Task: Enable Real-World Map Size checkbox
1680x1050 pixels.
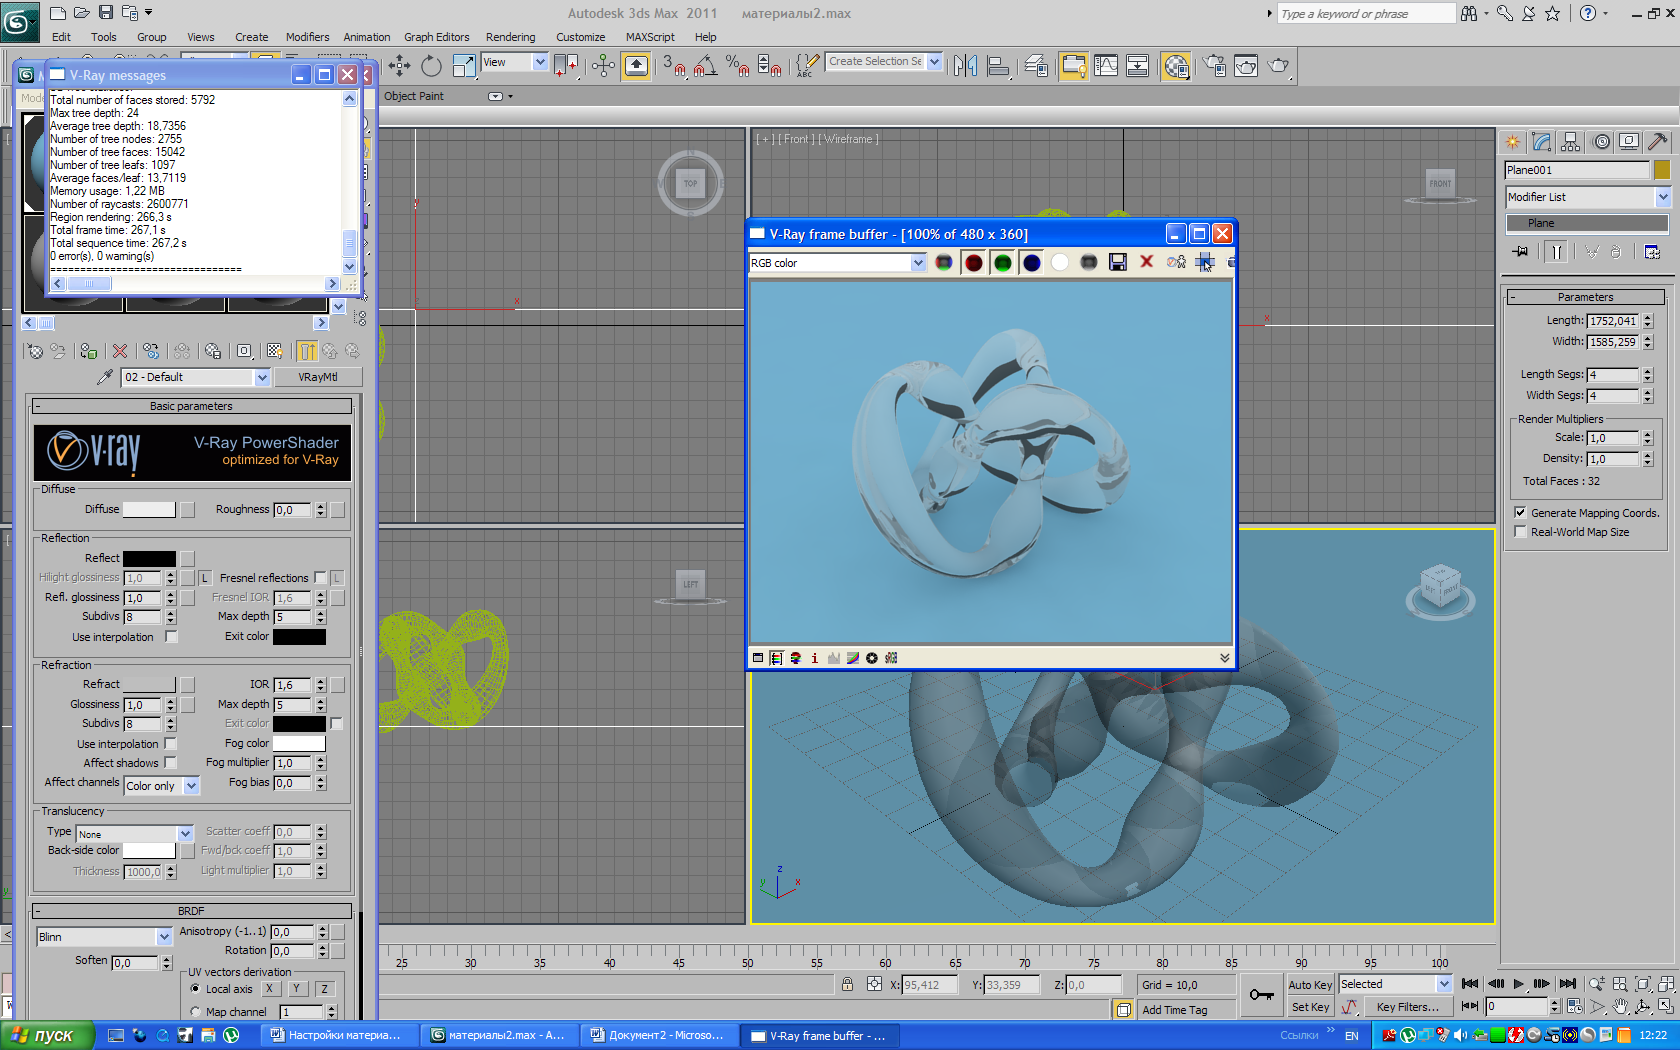Action: tap(1520, 531)
